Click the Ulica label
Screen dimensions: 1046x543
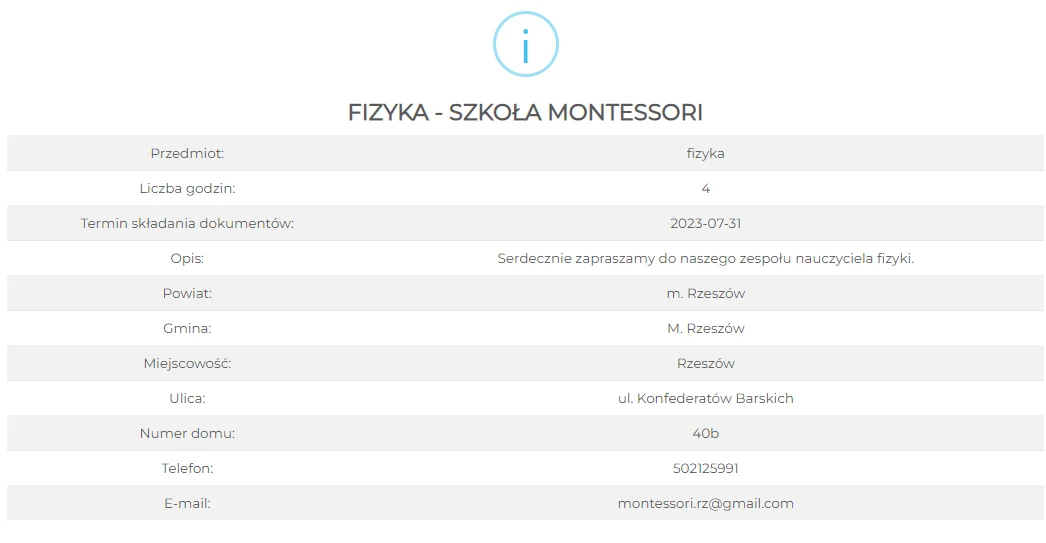pos(187,398)
